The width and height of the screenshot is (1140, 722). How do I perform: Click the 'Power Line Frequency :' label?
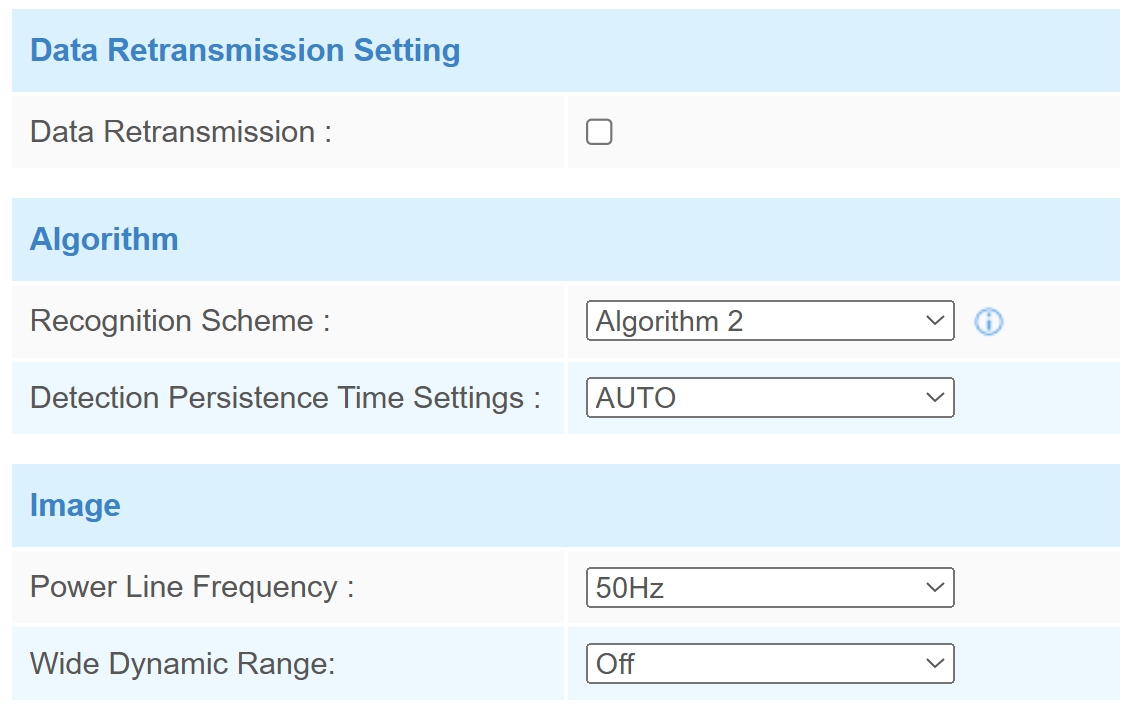(x=192, y=587)
